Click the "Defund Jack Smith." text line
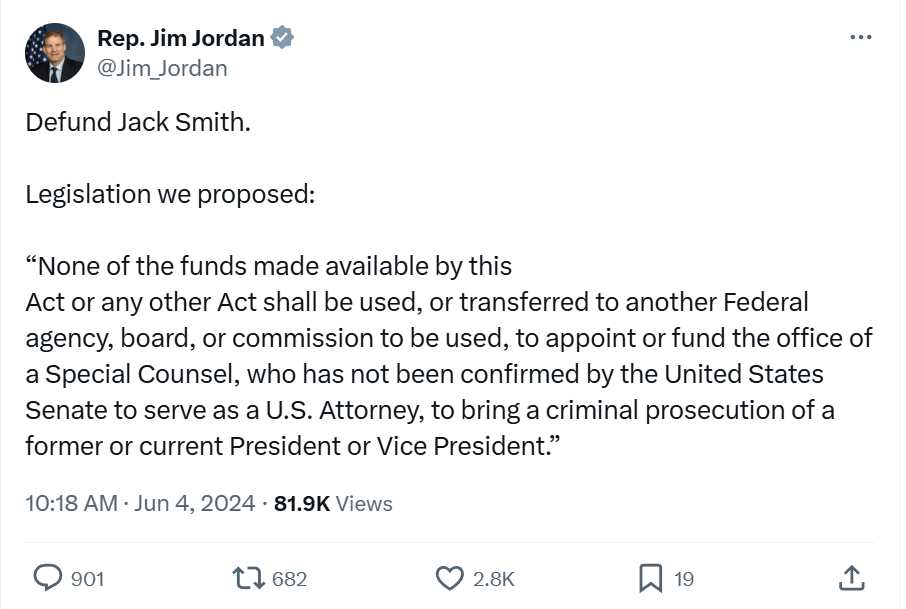Screen dimensions: 906x609 coord(138,123)
